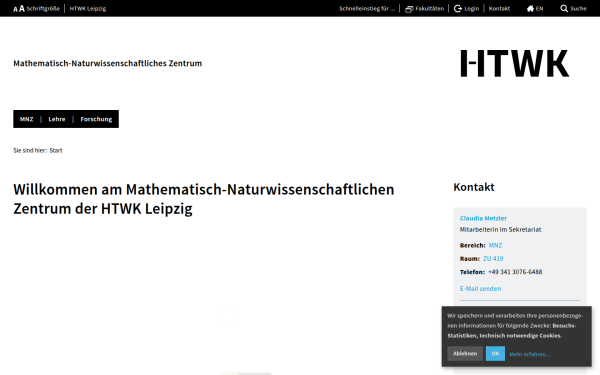Click the Schriftgröße font size icon

click(x=19, y=8)
